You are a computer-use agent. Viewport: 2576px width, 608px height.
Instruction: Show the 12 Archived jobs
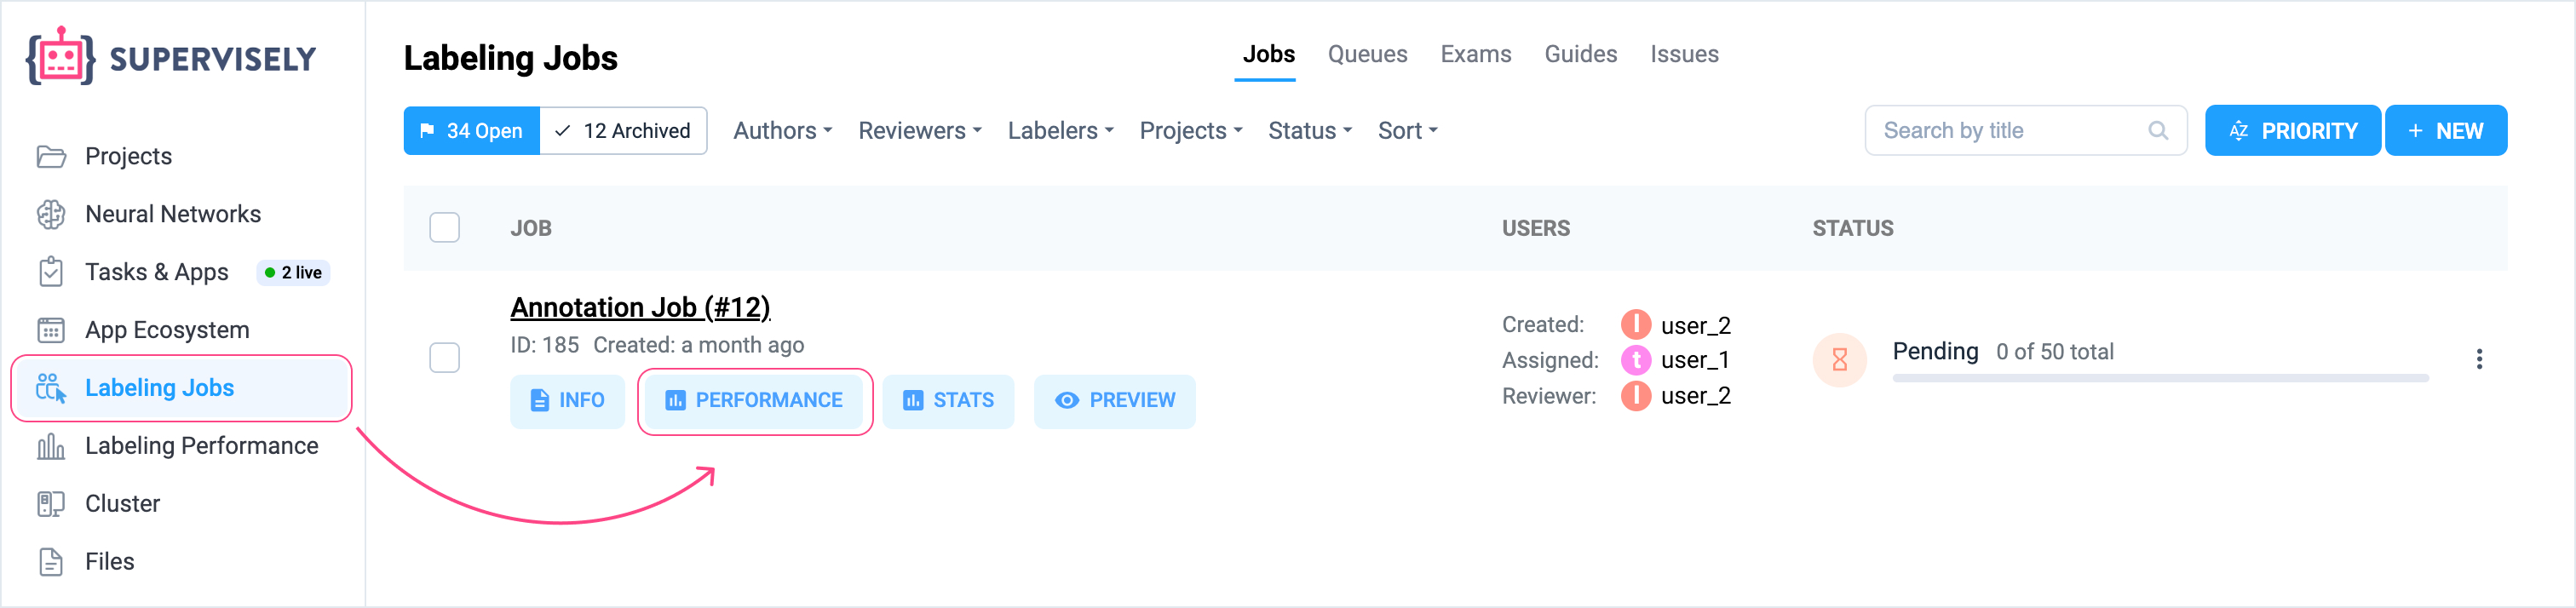[x=623, y=131]
